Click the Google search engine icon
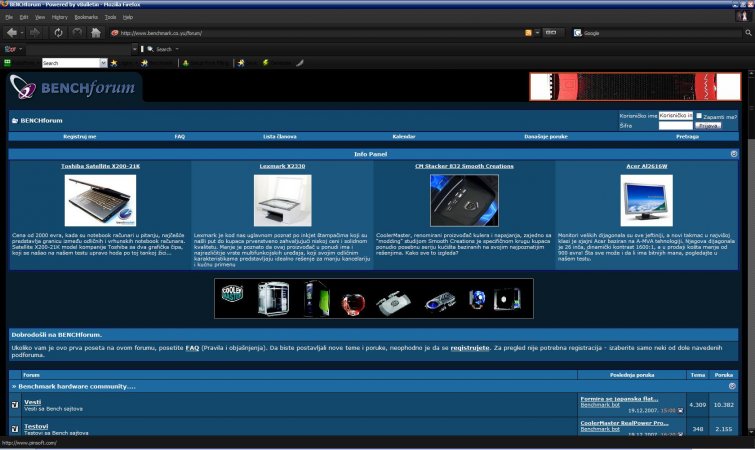Viewport: 755px width, 450px height. pos(577,33)
